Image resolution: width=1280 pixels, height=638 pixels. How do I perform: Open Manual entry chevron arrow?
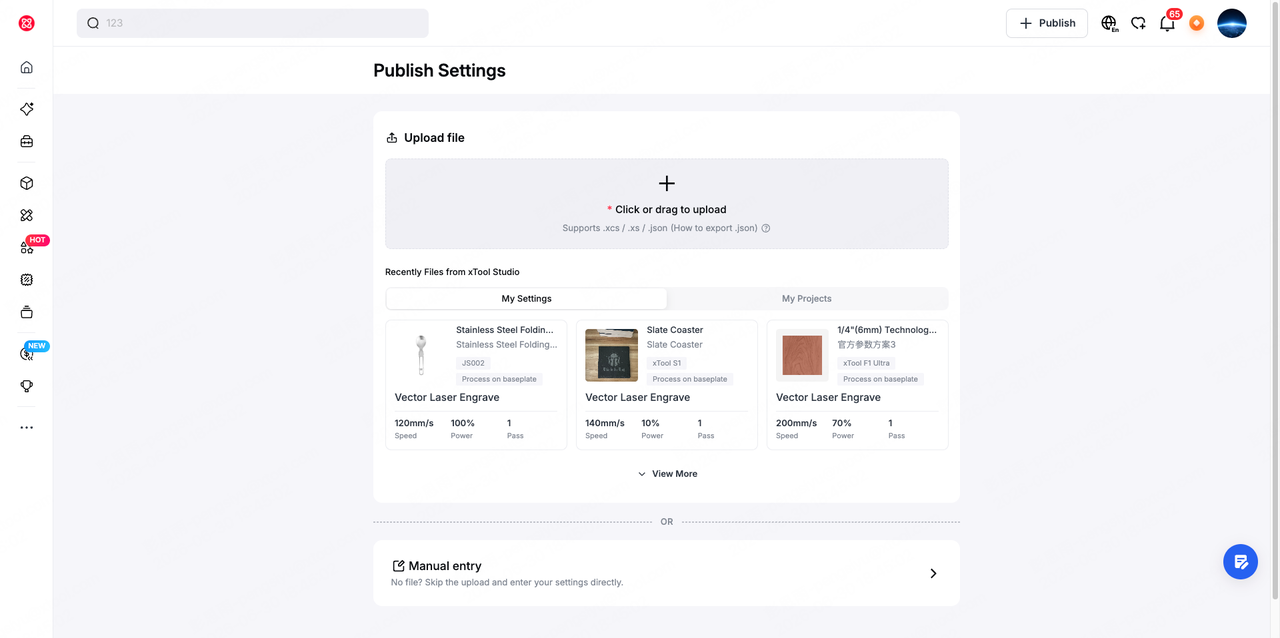pos(933,573)
